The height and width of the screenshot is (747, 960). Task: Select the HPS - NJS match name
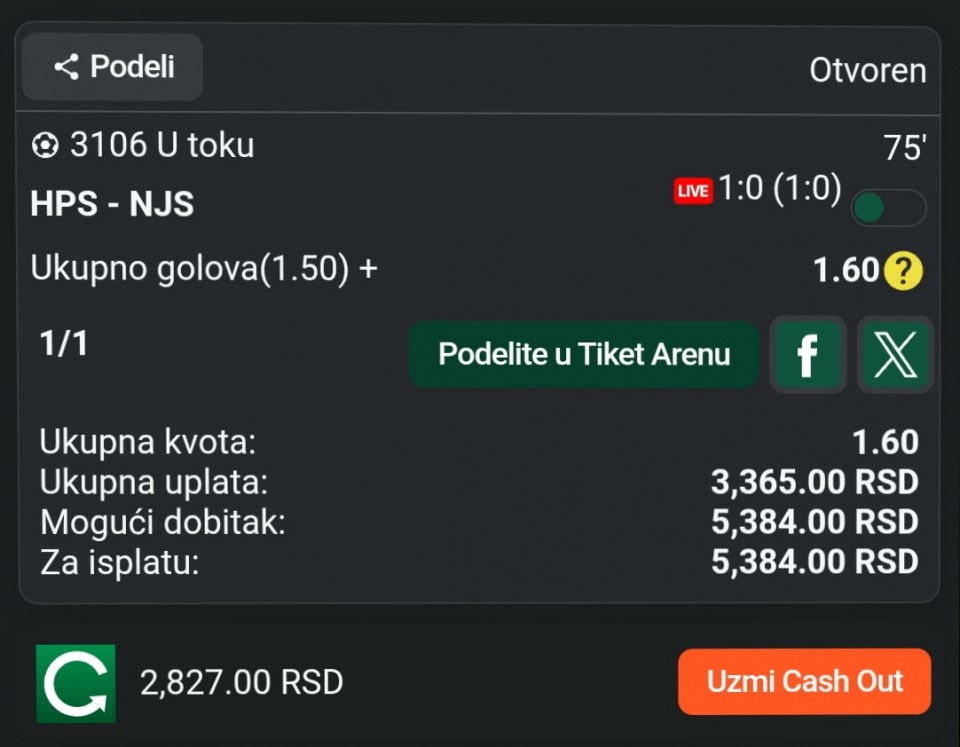(112, 204)
